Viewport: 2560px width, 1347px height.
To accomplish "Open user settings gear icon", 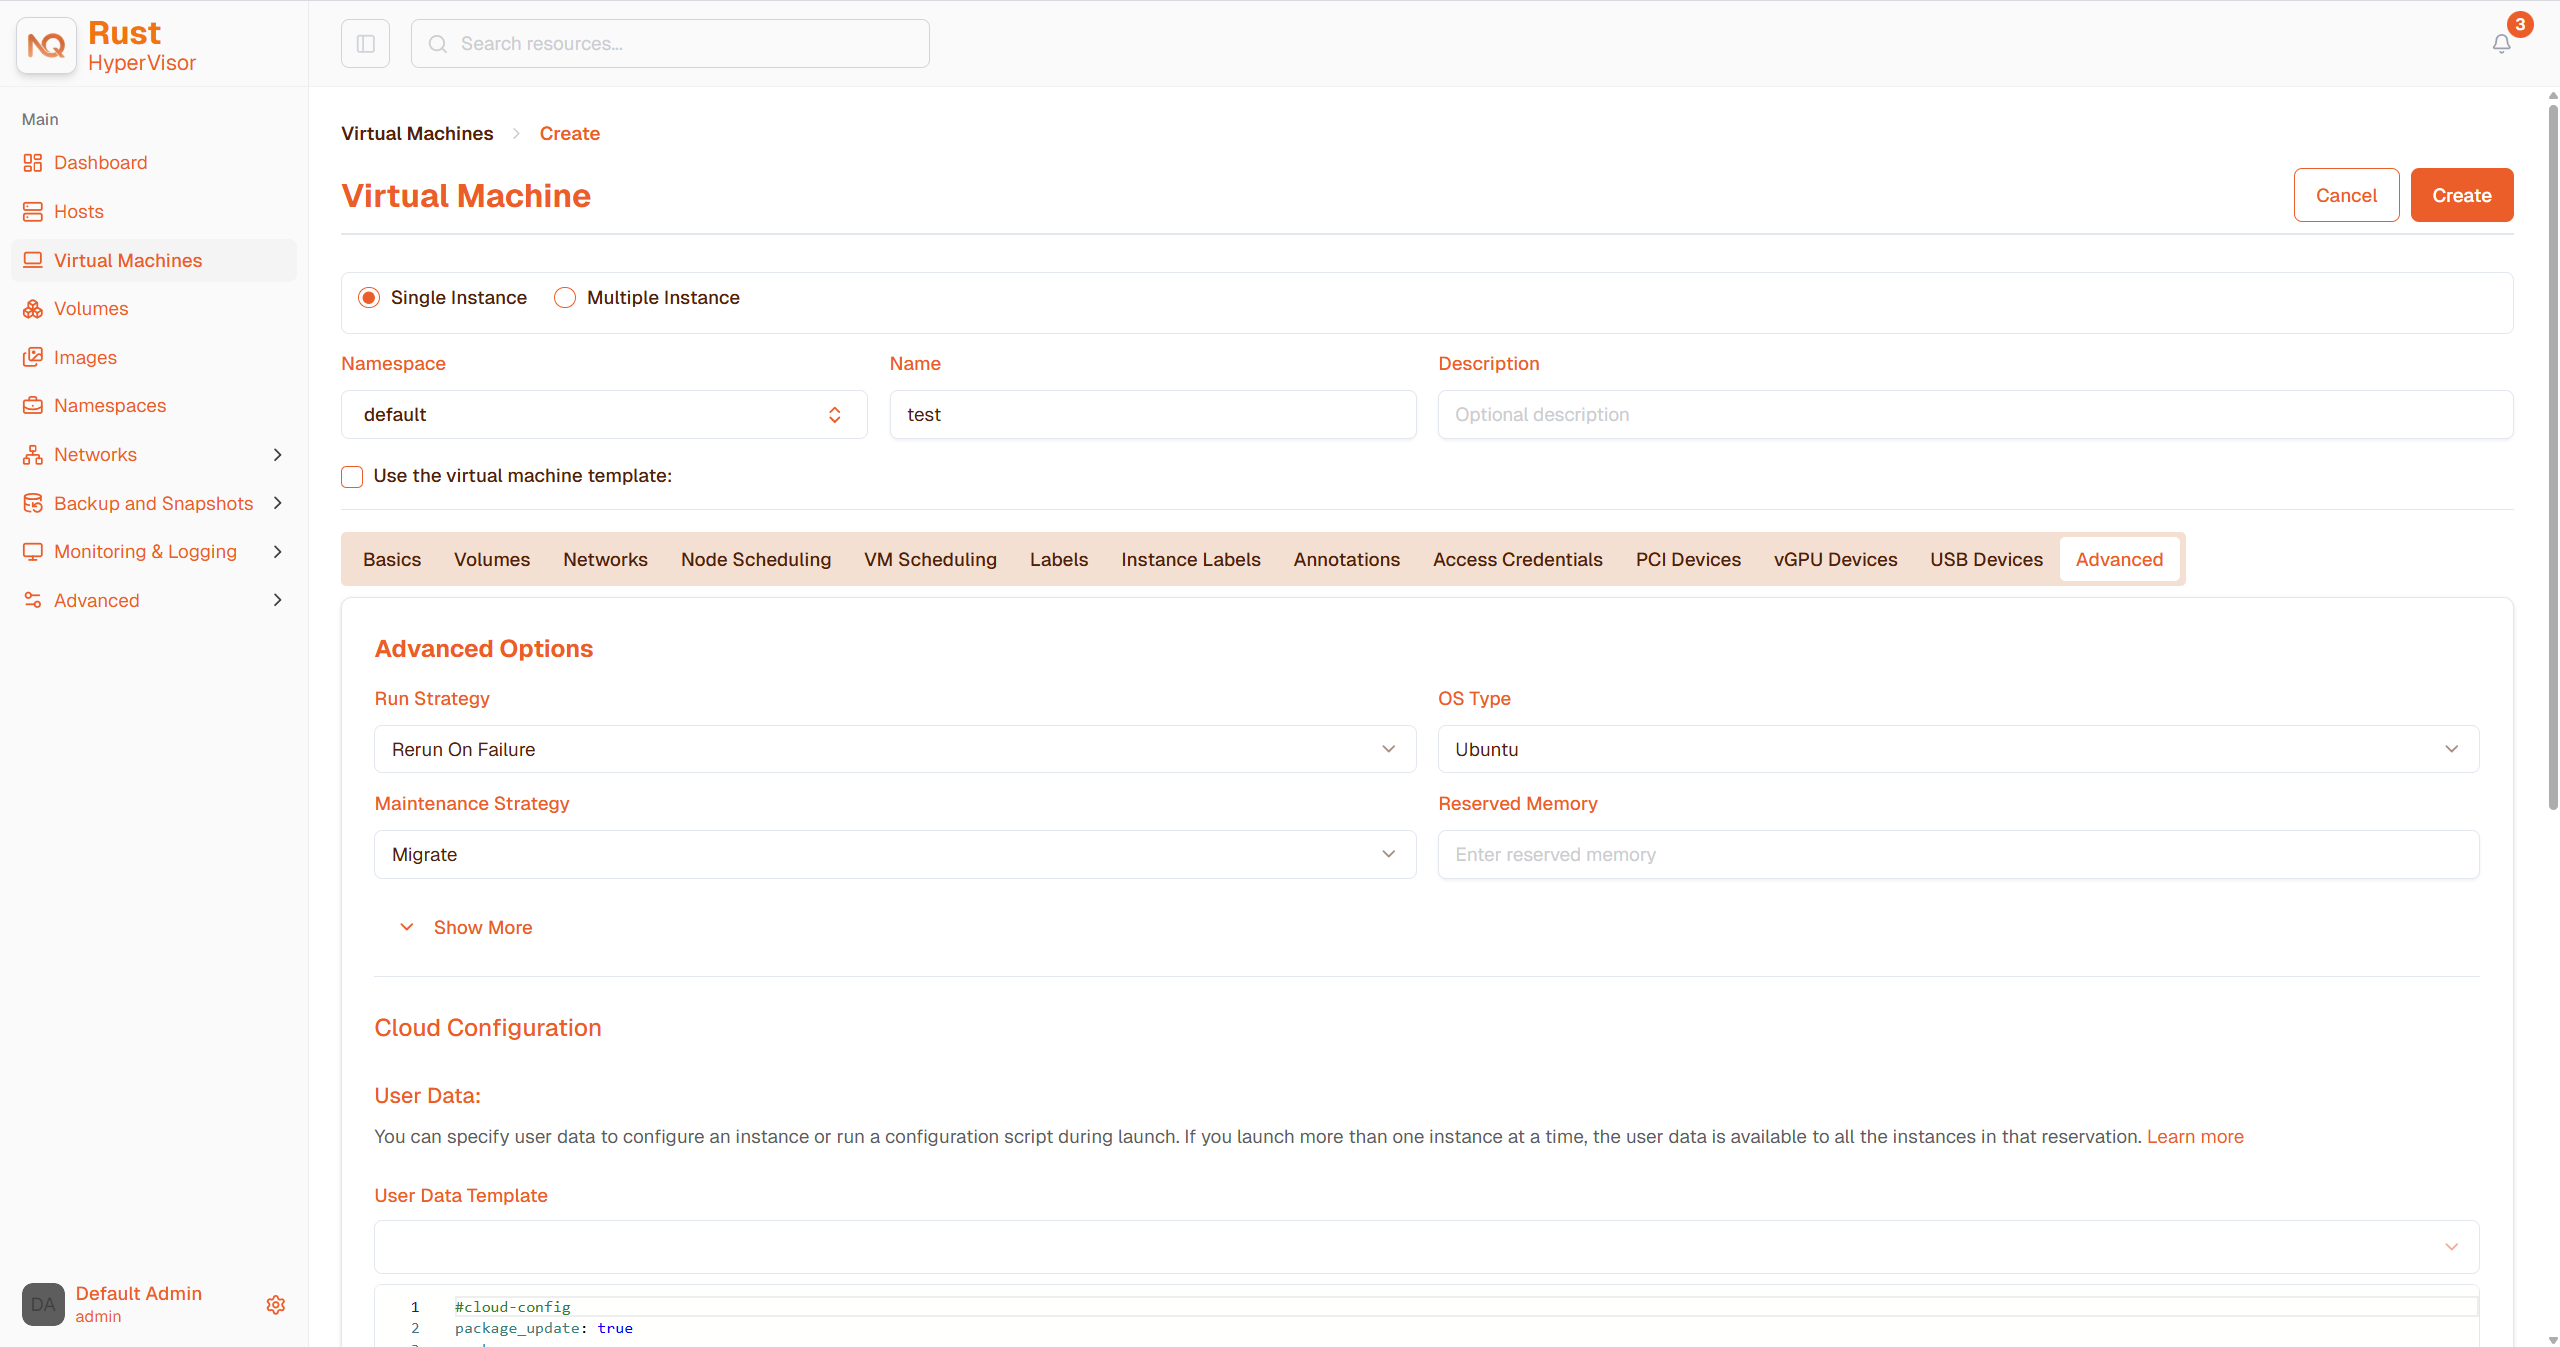I will pyautogui.click(x=276, y=1304).
